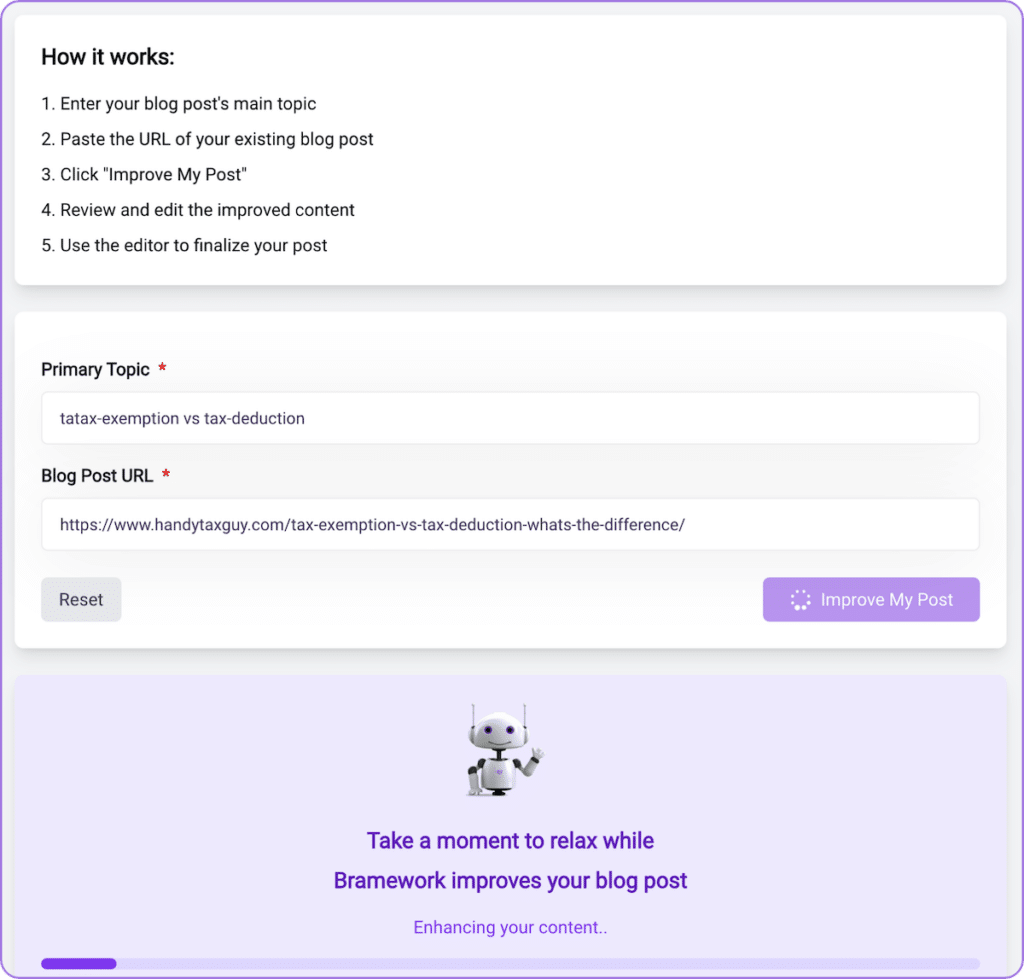
Task: Click the purple progress bar
Action: pos(510,963)
